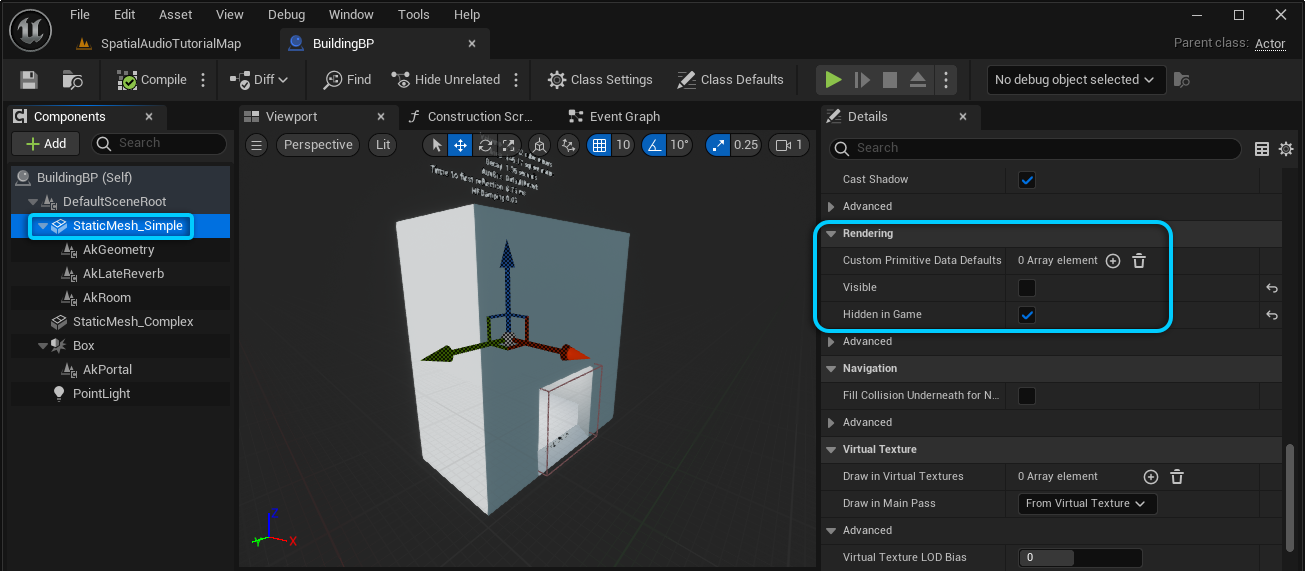This screenshot has width=1305, height=571.
Task: Click the Browse to asset icon
Action: (73, 80)
